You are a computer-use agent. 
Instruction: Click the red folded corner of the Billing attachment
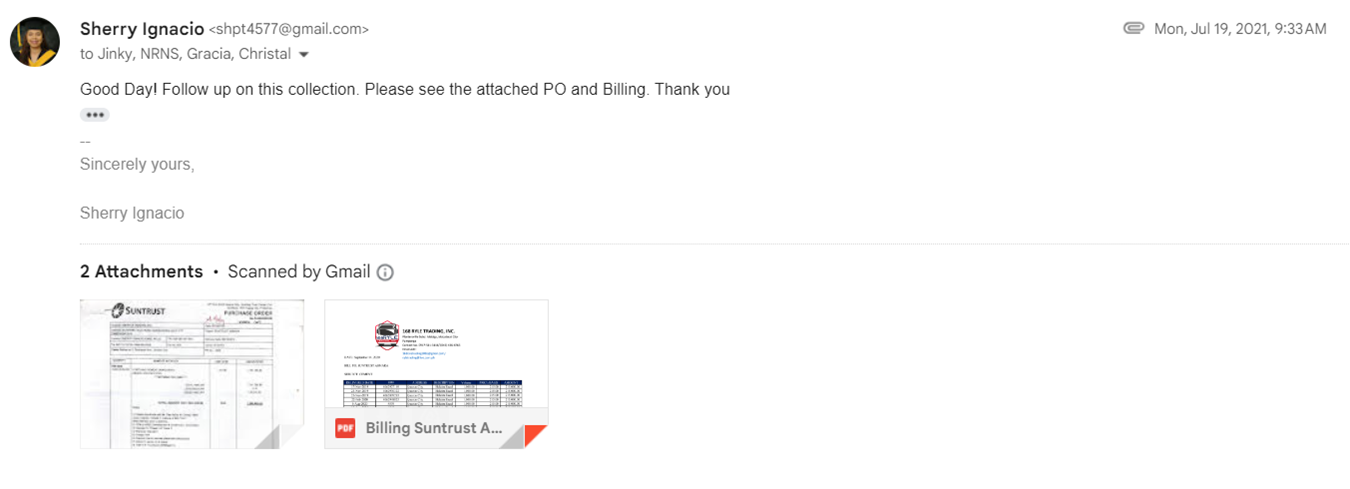pyautogui.click(x=535, y=436)
